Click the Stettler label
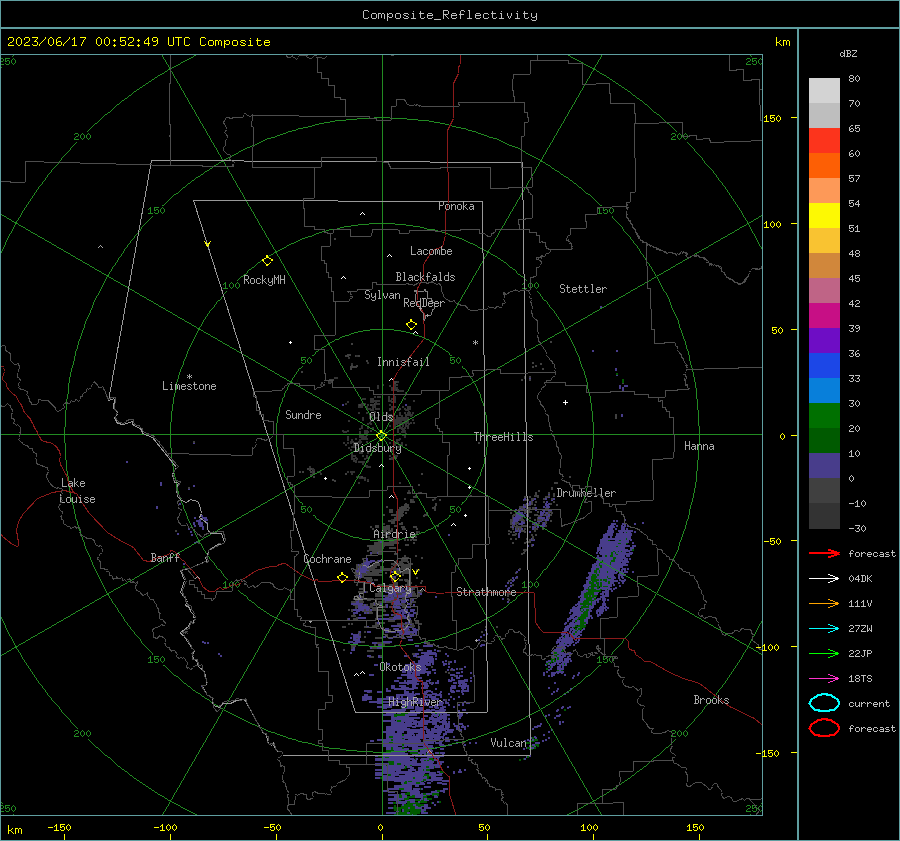Screen dimensions: 900x841 coord(583,289)
